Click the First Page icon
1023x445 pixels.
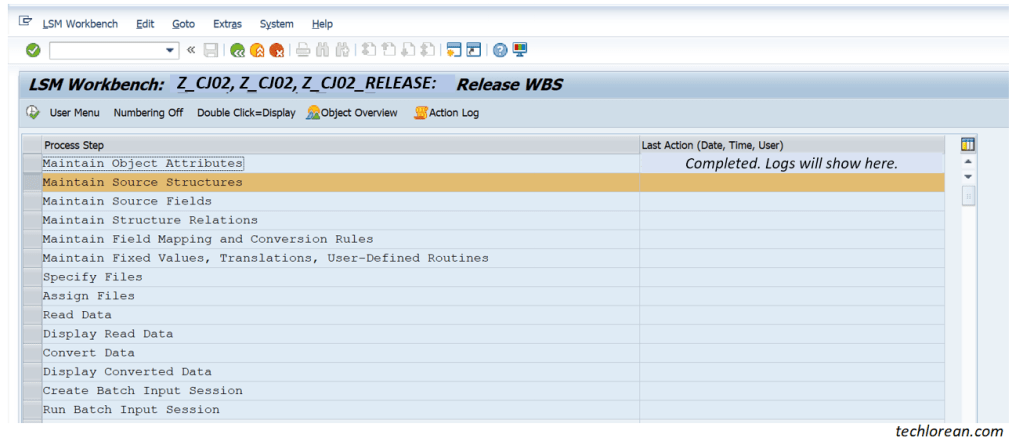[369, 50]
